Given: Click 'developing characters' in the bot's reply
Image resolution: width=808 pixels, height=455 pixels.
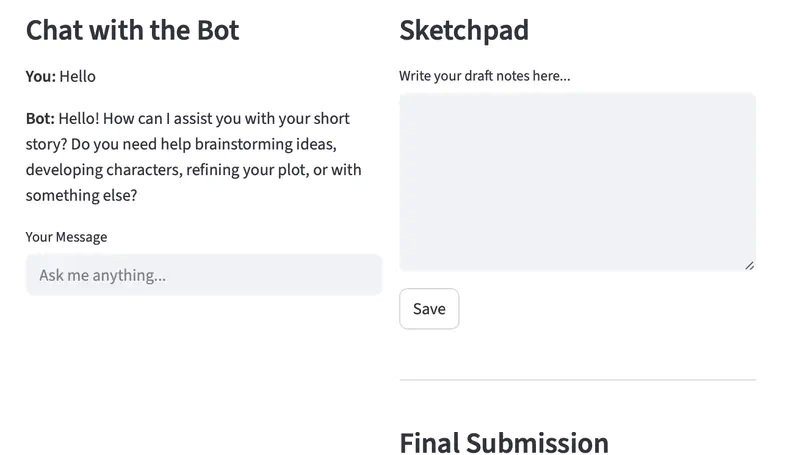Looking at the screenshot, I should [103, 170].
